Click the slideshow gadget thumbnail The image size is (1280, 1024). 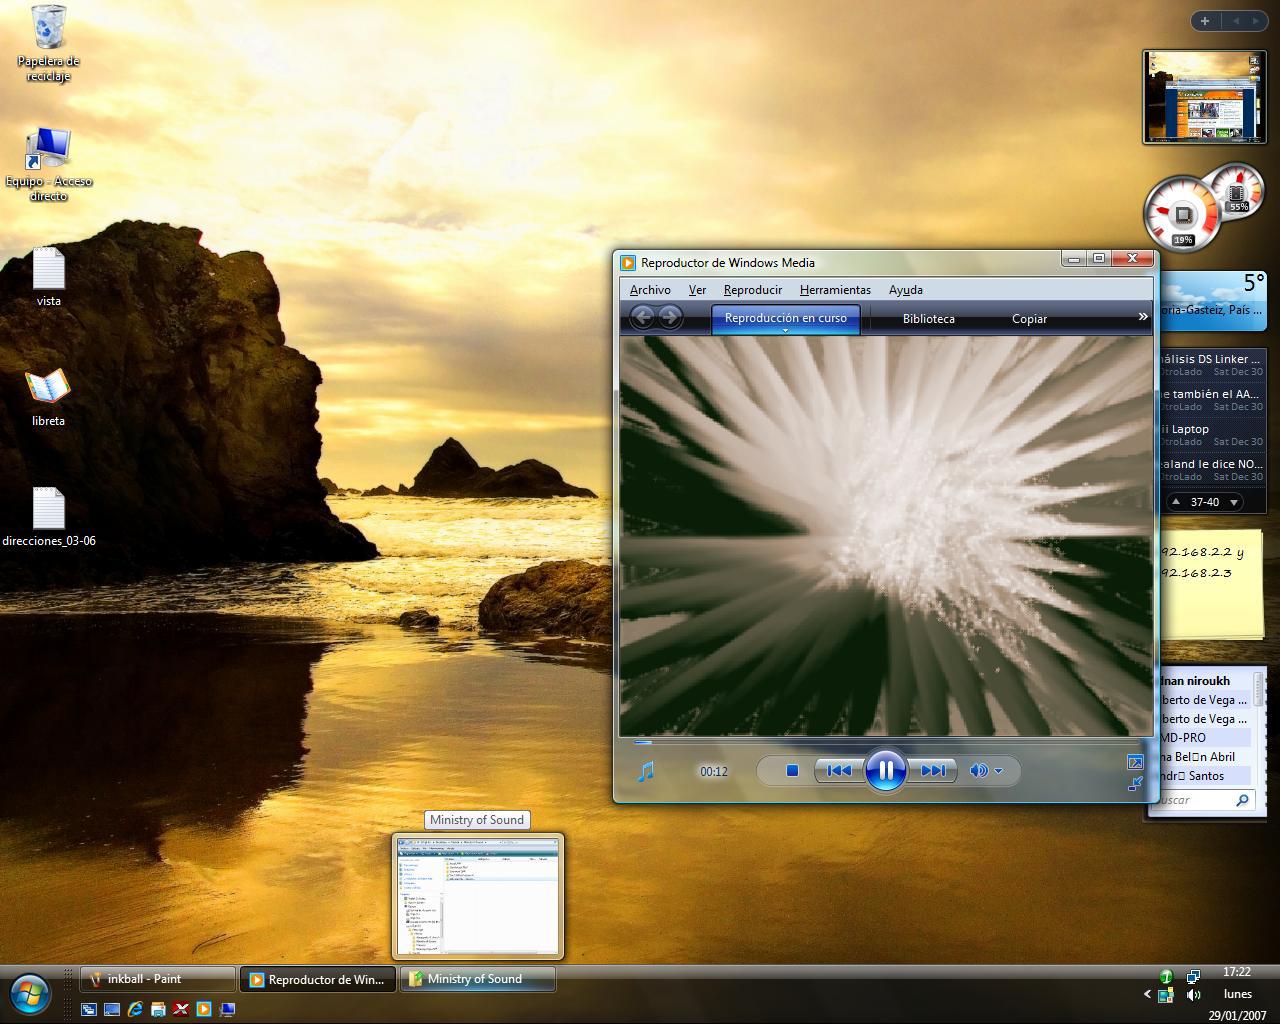pyautogui.click(x=1204, y=97)
